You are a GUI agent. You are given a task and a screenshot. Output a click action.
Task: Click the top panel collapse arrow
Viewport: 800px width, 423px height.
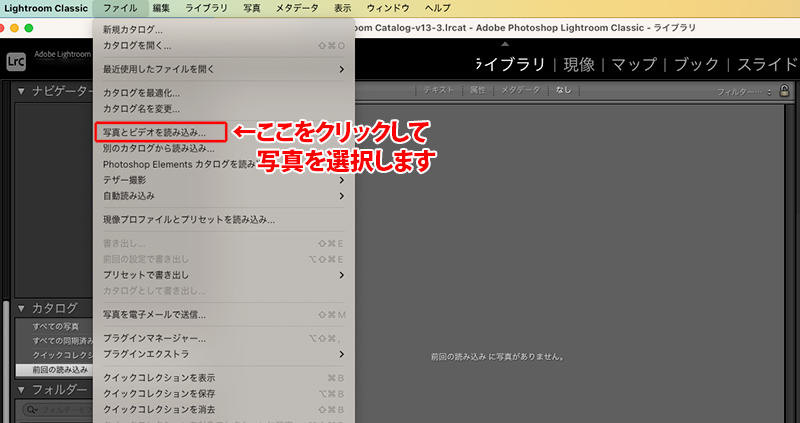click(505, 44)
